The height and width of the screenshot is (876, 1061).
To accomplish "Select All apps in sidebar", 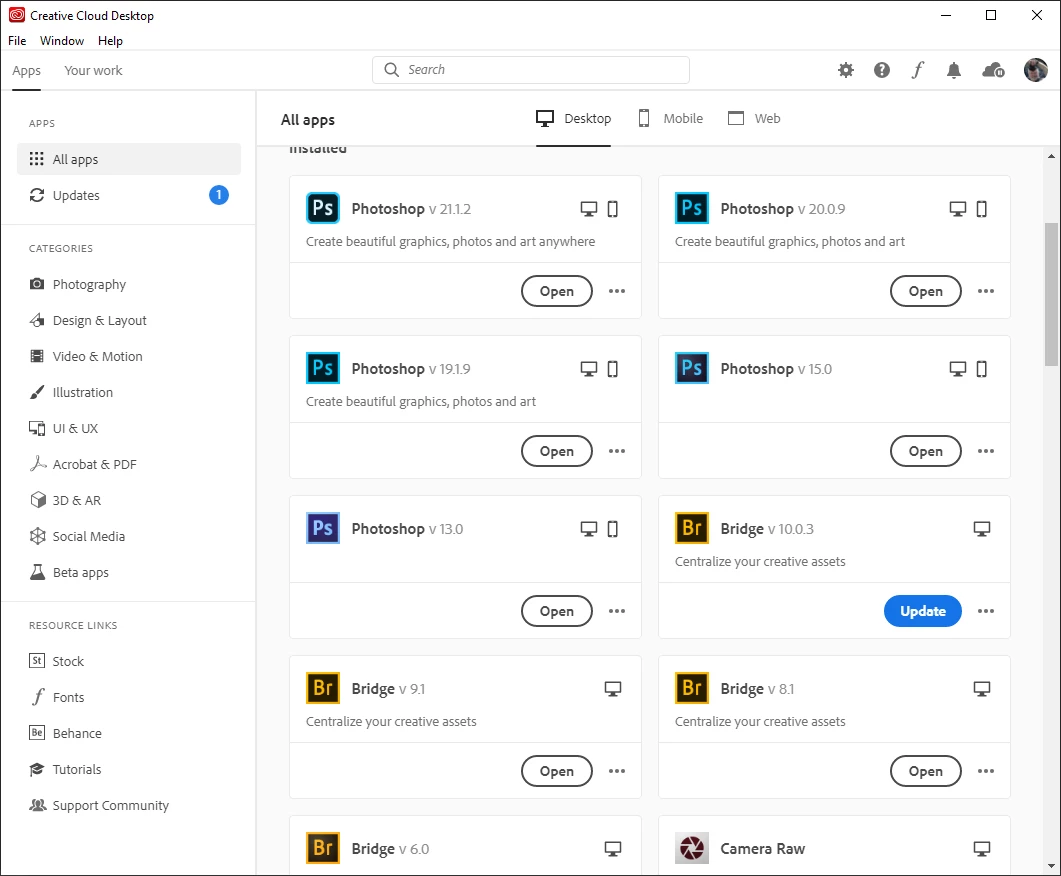I will [129, 159].
